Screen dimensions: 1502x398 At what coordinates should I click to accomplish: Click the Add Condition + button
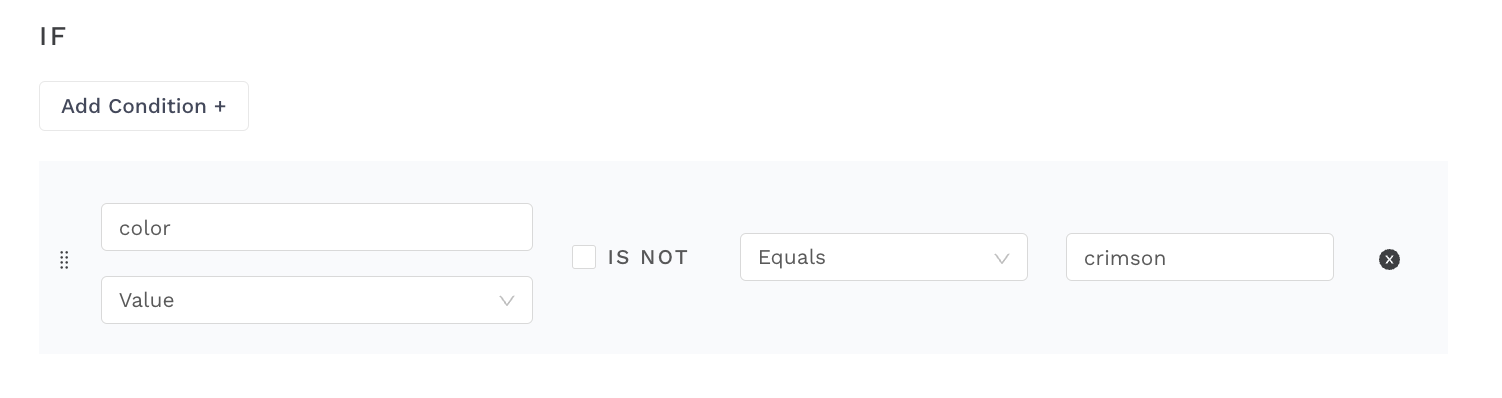(144, 106)
